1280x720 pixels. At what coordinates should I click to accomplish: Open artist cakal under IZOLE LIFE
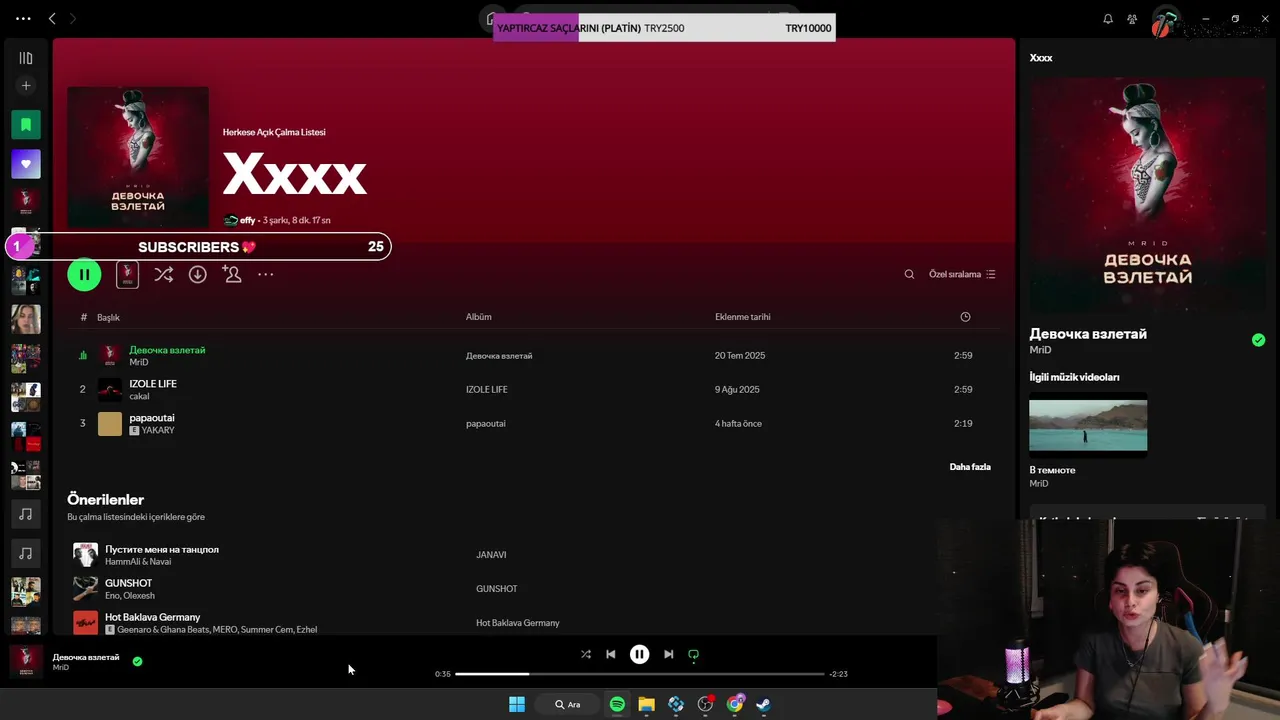point(139,396)
